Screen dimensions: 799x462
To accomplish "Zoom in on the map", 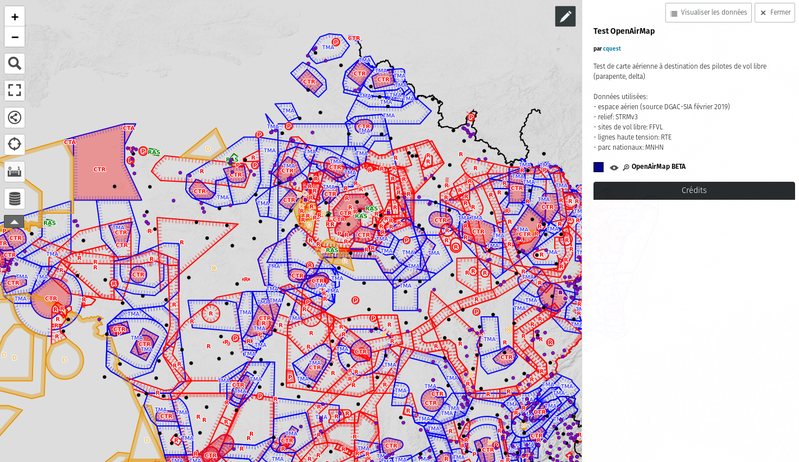I will pos(14,17).
